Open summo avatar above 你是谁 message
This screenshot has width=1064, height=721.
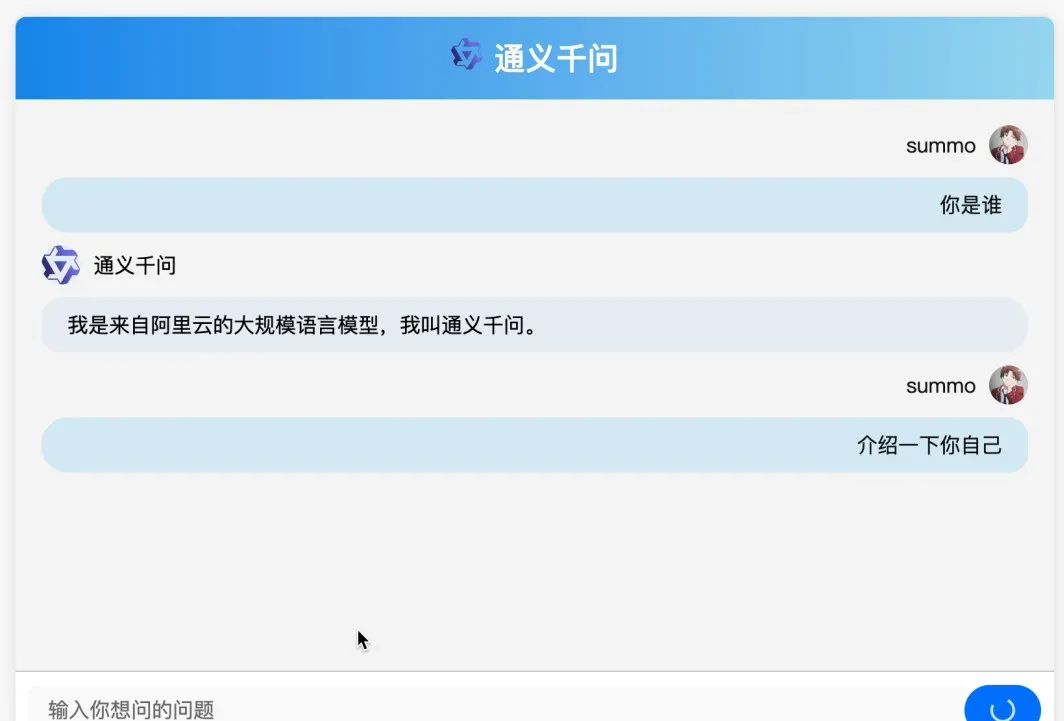[1008, 144]
